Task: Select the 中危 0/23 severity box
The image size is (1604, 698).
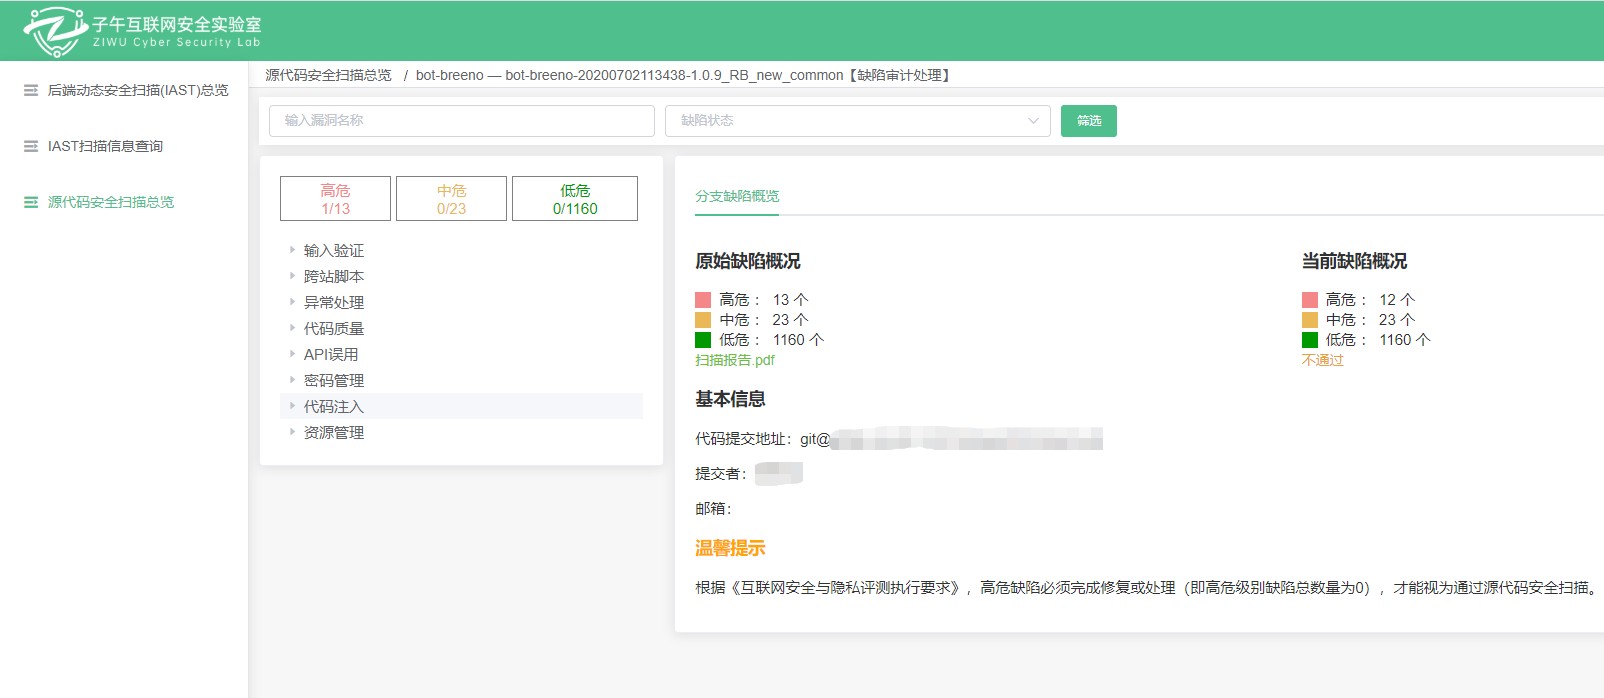Action: (451, 199)
